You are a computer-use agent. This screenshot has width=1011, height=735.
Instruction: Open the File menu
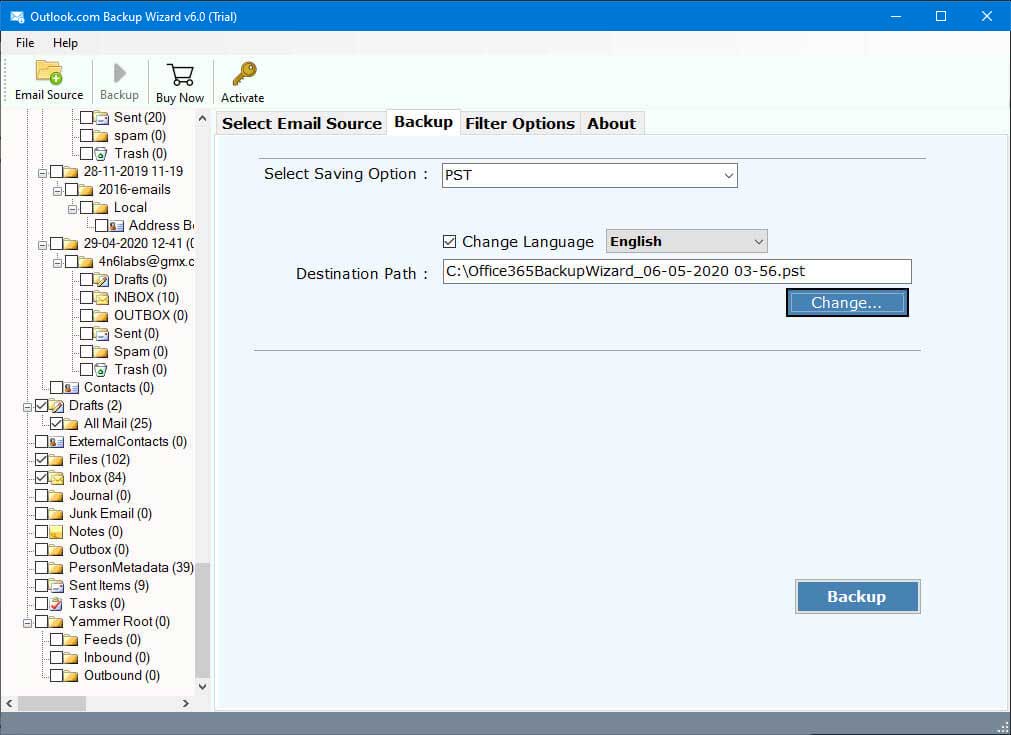(25, 43)
